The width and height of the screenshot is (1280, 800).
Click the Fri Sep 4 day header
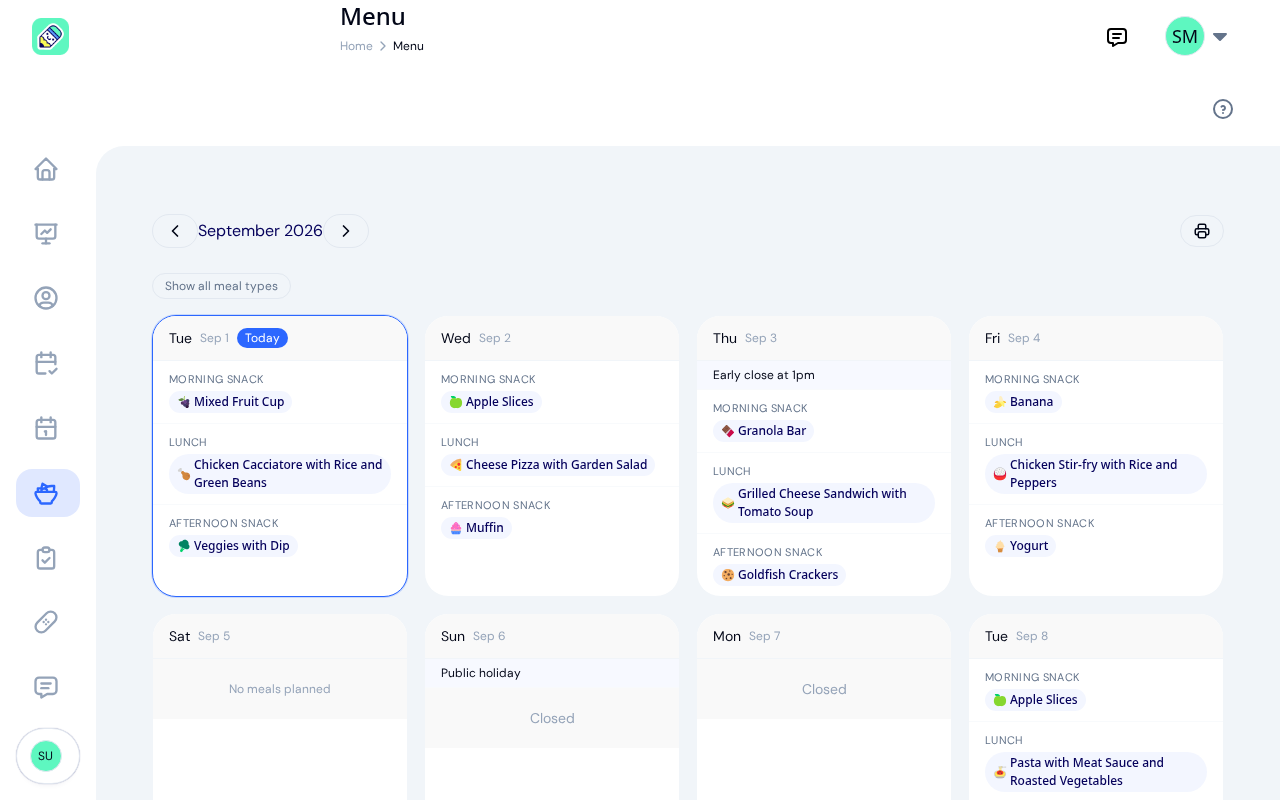point(1096,338)
